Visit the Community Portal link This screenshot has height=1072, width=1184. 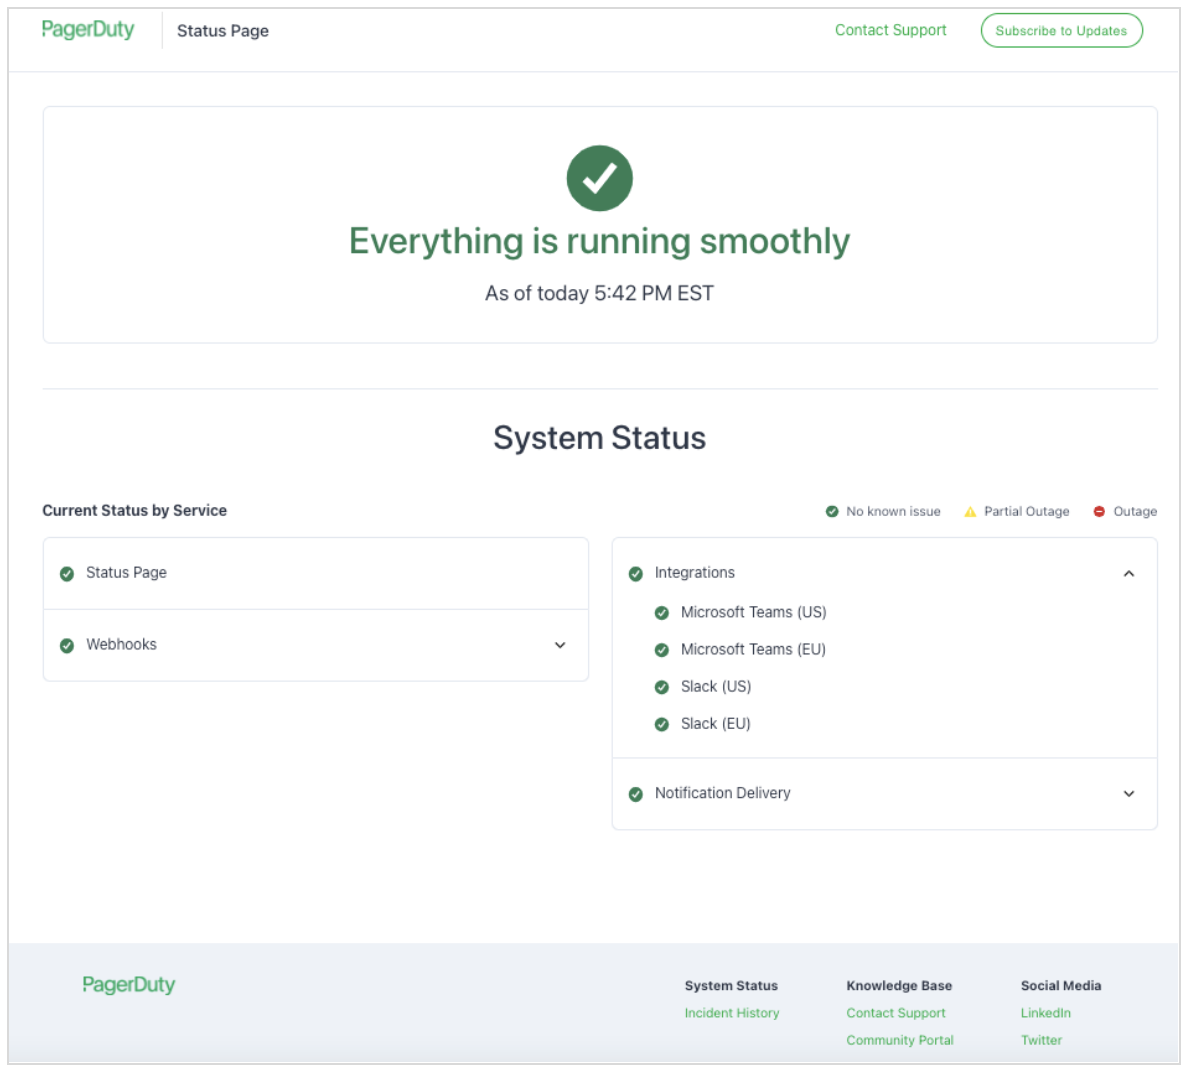pyautogui.click(x=900, y=1040)
